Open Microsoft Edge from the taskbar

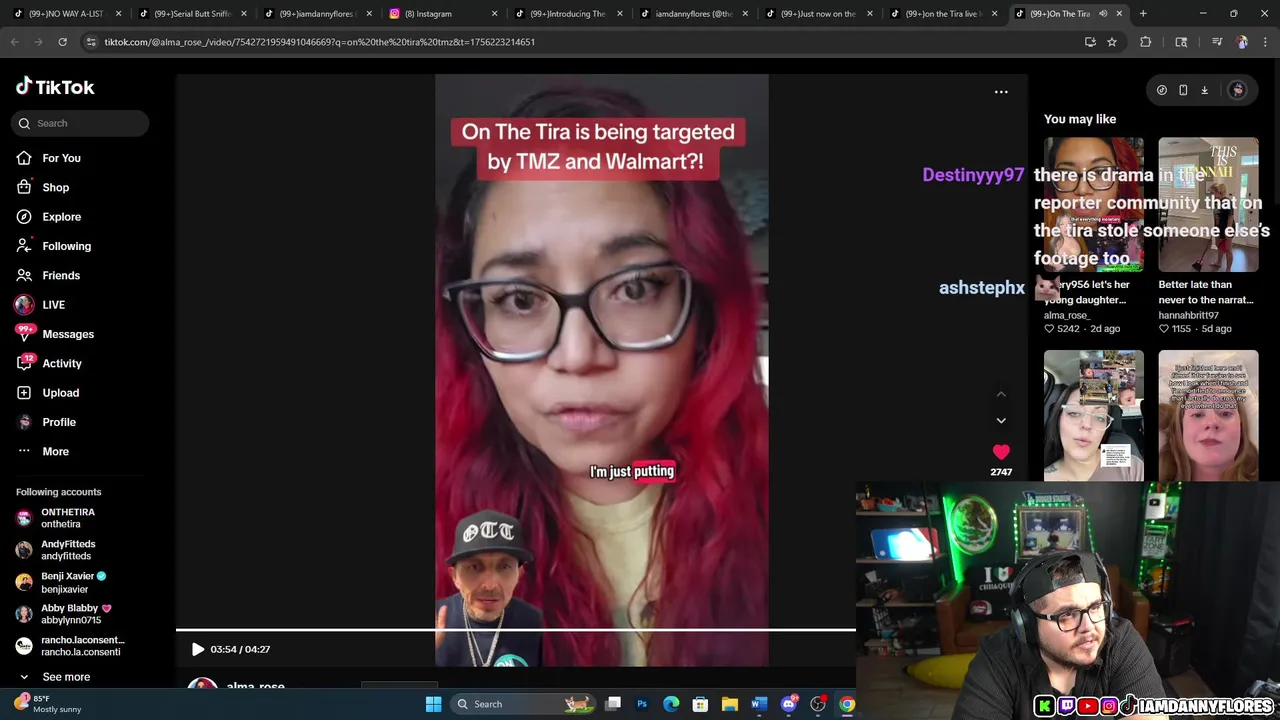(671, 704)
